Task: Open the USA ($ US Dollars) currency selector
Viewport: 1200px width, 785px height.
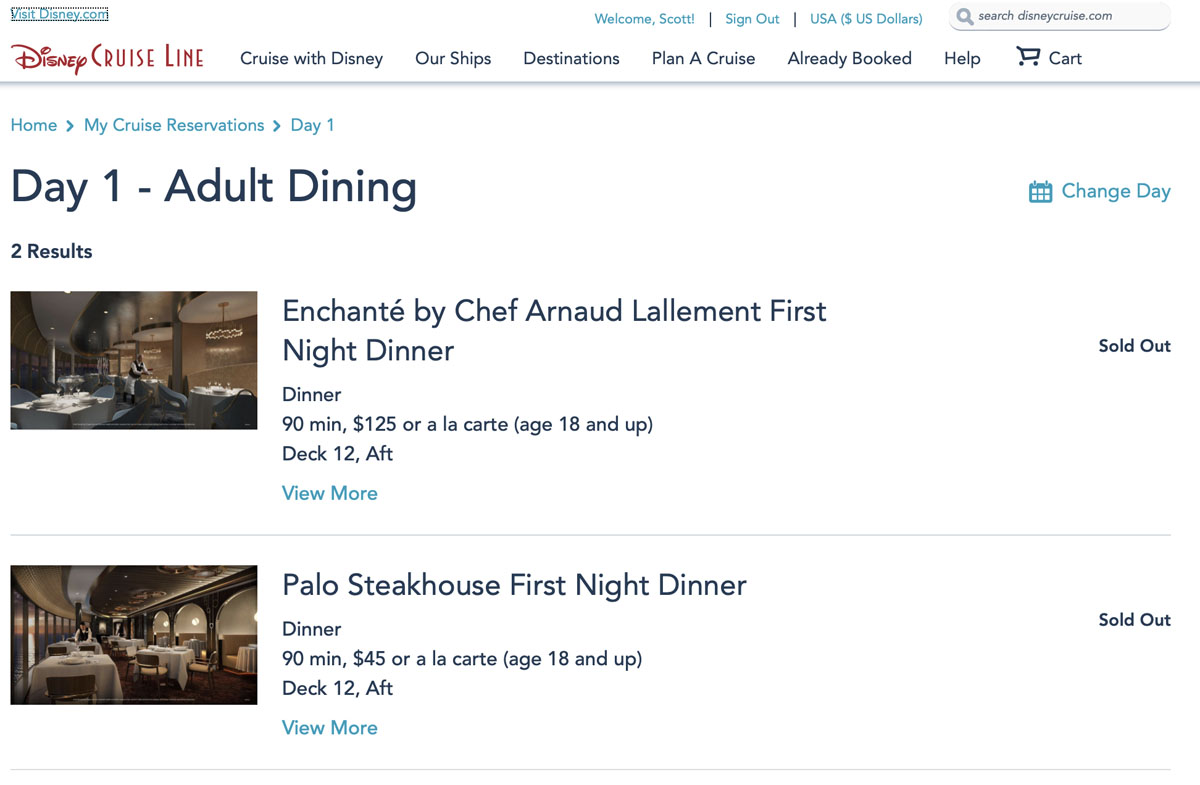Action: coord(866,19)
